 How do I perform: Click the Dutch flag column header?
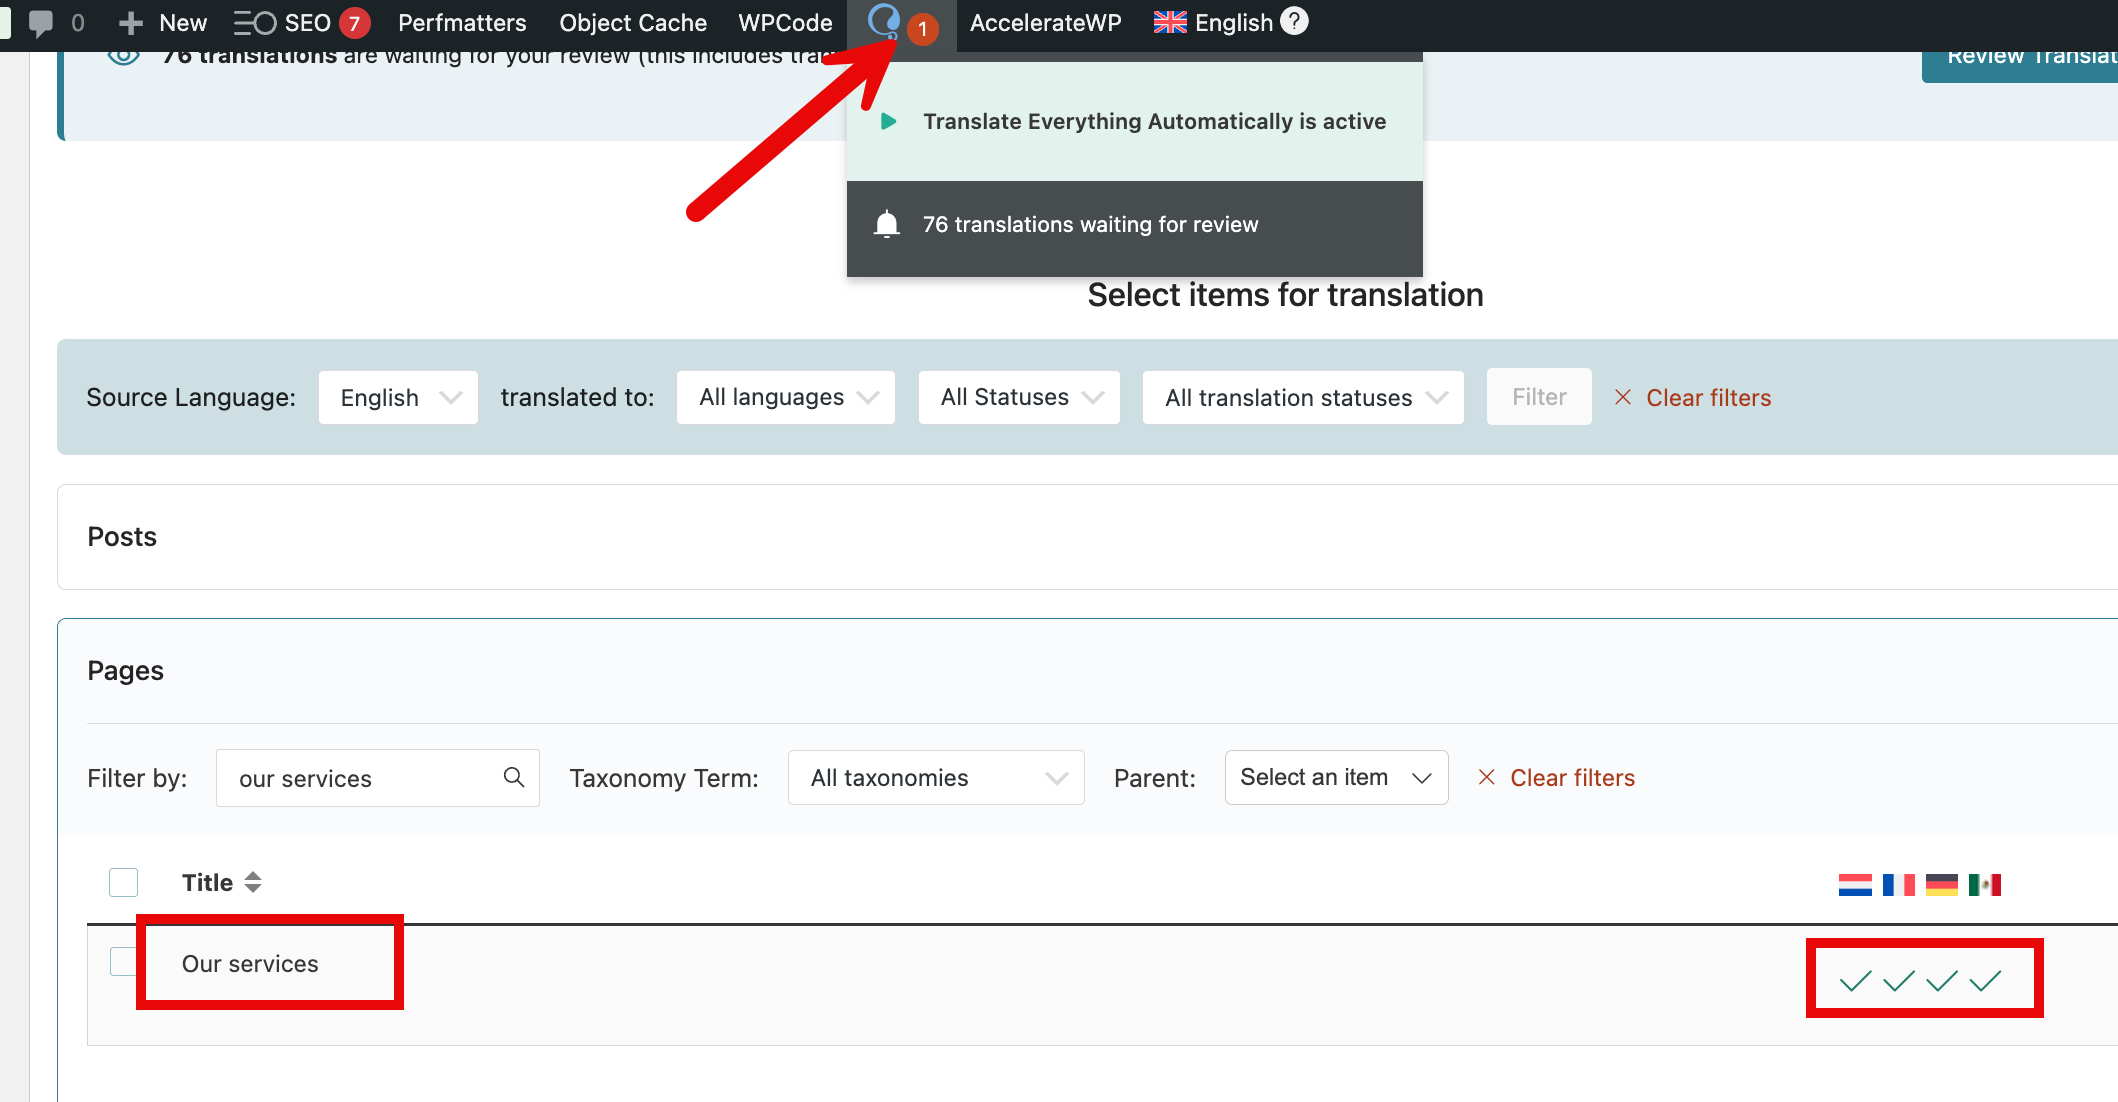tap(1855, 885)
